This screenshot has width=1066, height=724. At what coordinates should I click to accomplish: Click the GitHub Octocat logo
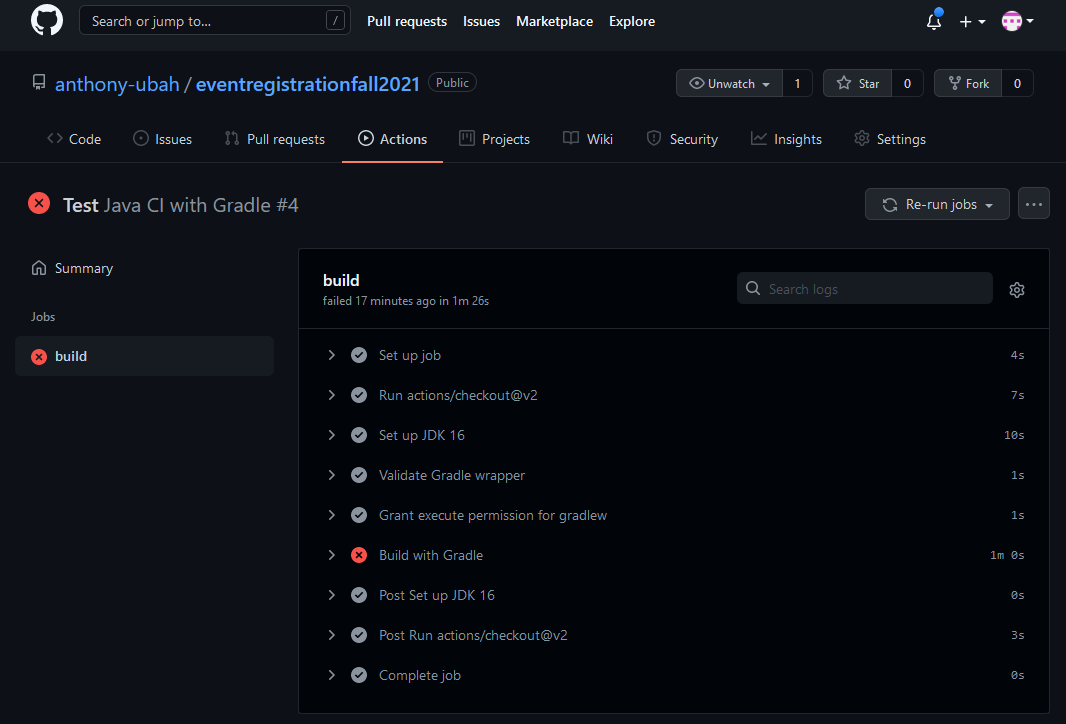pyautogui.click(x=47, y=21)
